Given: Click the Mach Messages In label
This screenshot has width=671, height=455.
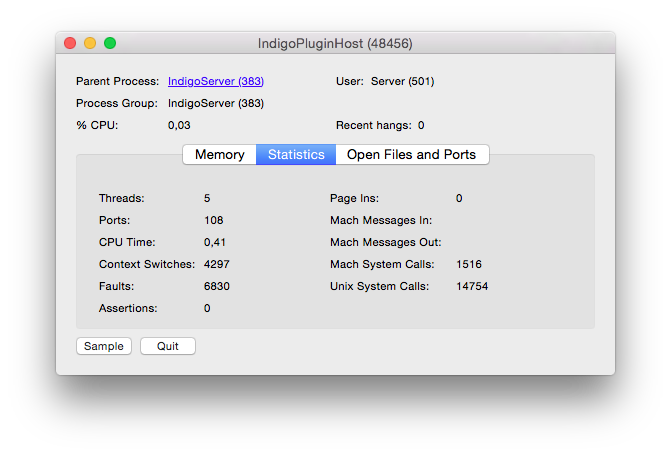Looking at the screenshot, I should point(381,220).
